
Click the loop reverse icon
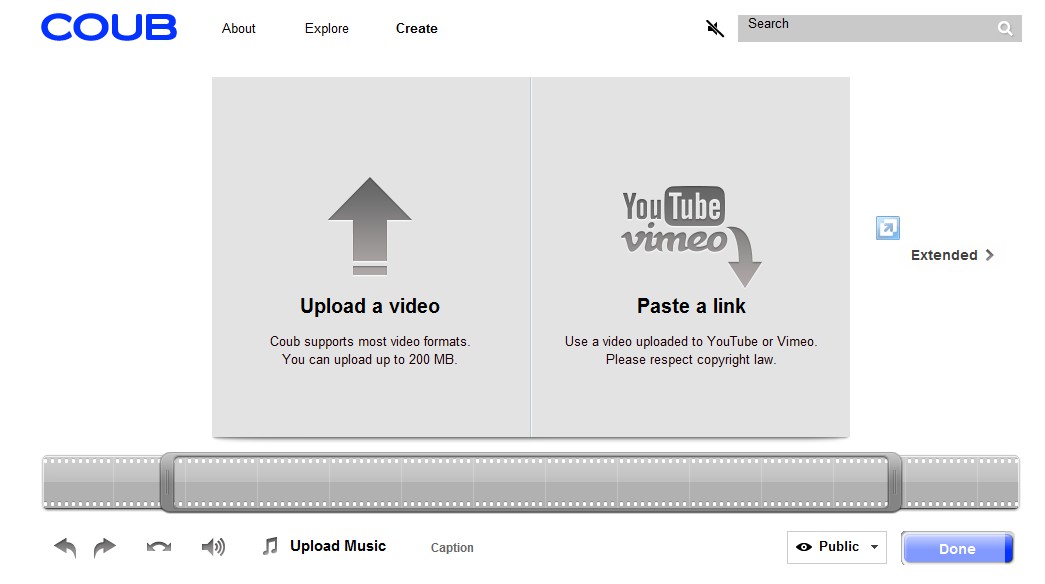click(x=159, y=547)
